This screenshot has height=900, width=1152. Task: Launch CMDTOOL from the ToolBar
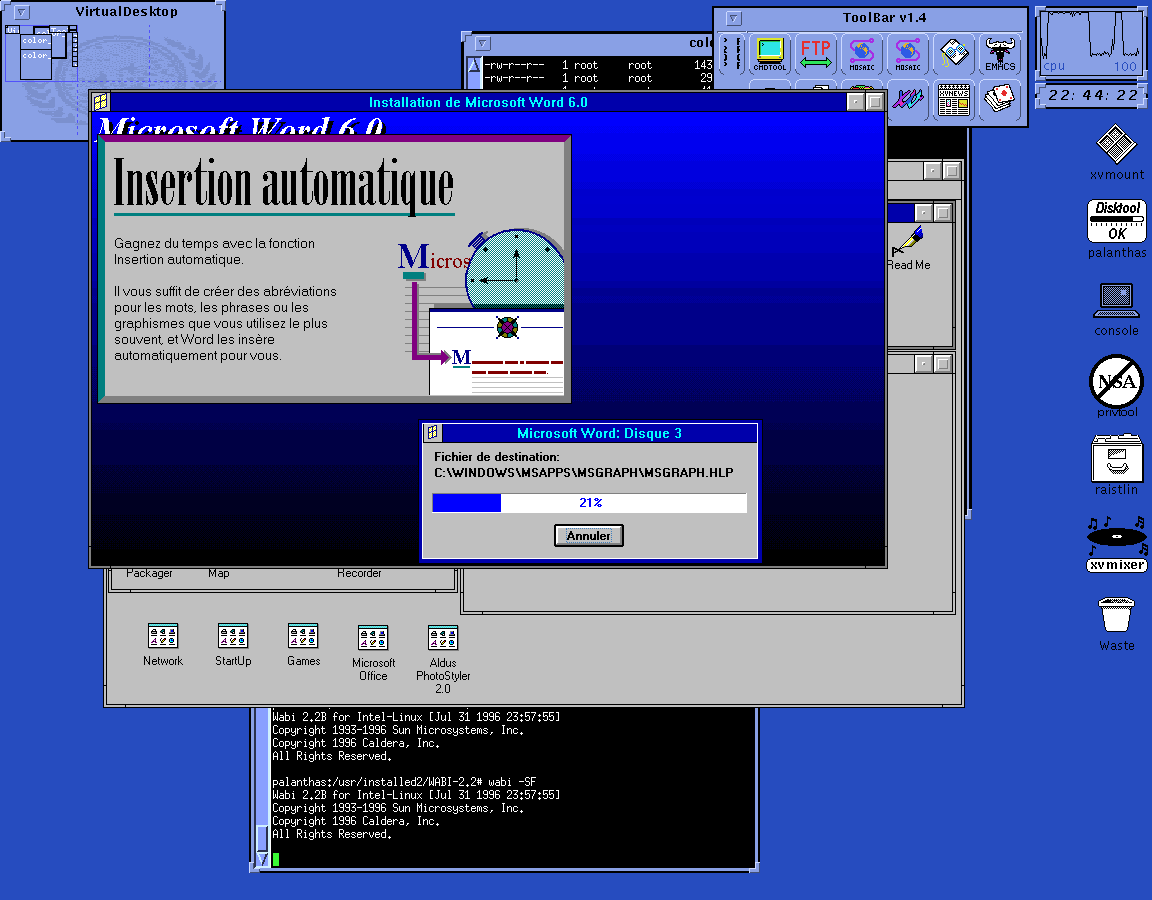[x=769, y=54]
